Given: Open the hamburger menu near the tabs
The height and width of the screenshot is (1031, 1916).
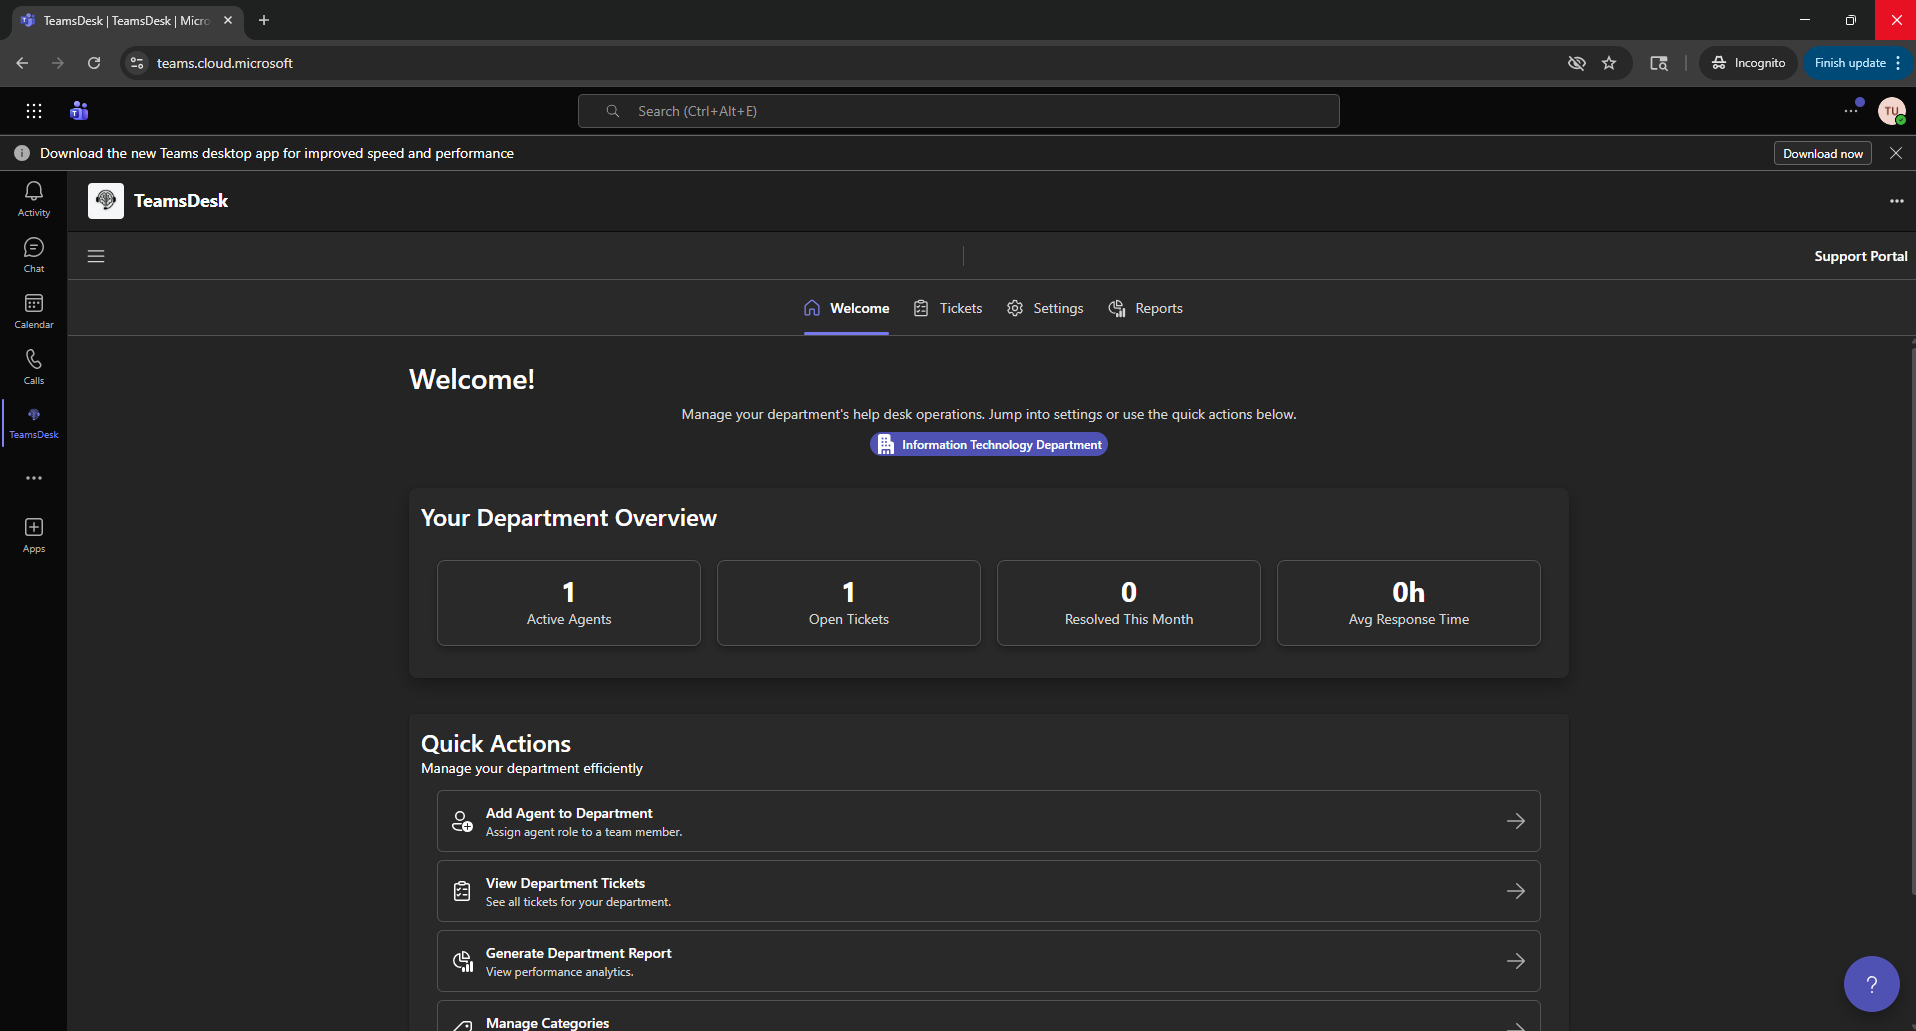Looking at the screenshot, I should pyautogui.click(x=96, y=256).
